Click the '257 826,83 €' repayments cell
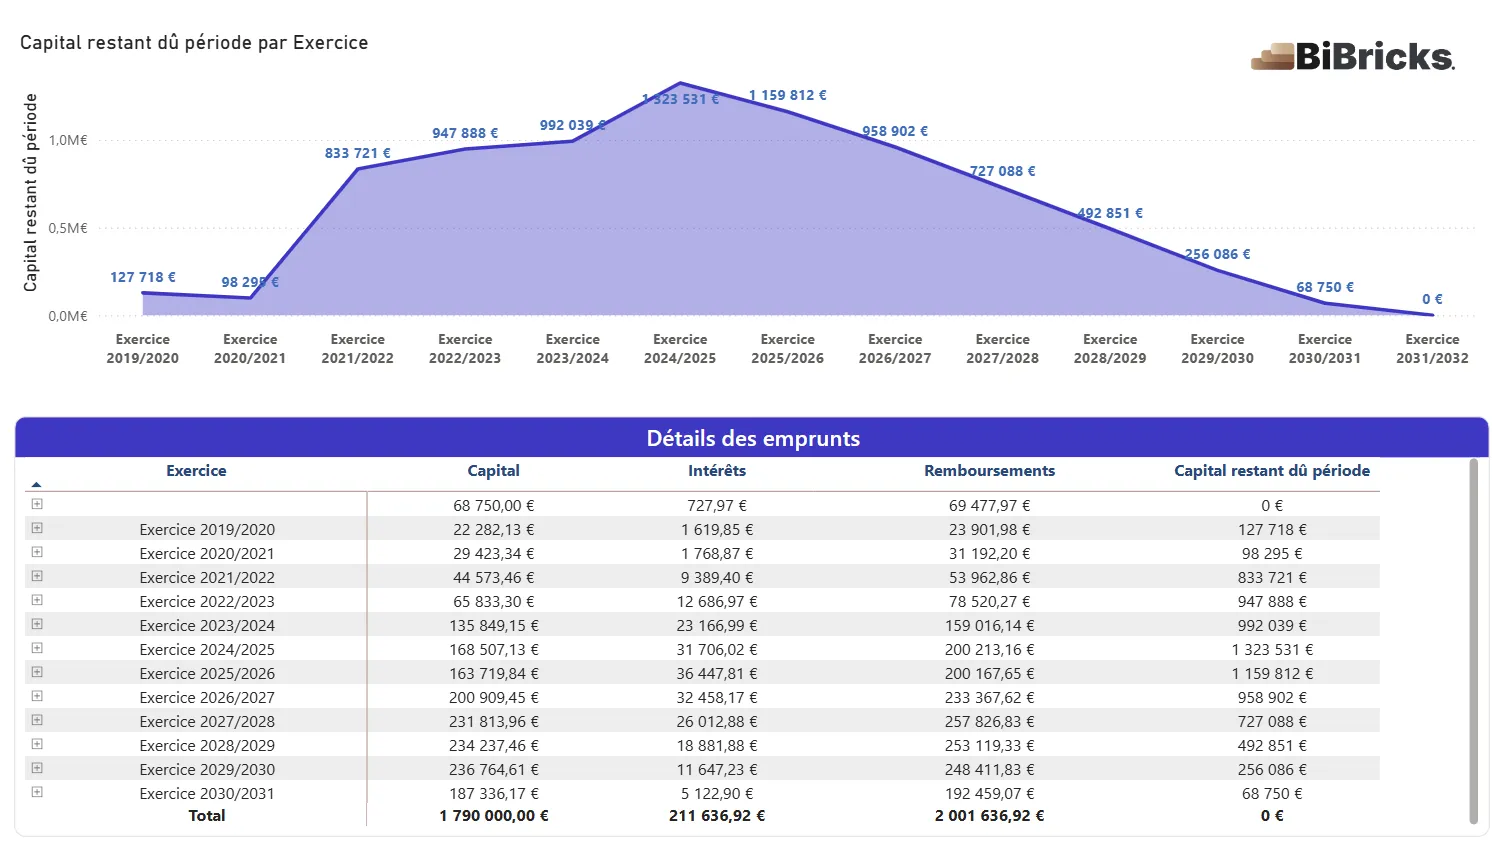This screenshot has height=844, width=1492. tap(990, 722)
